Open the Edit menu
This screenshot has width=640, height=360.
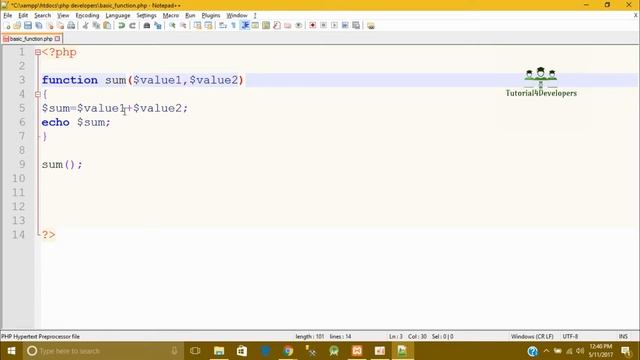coord(23,16)
